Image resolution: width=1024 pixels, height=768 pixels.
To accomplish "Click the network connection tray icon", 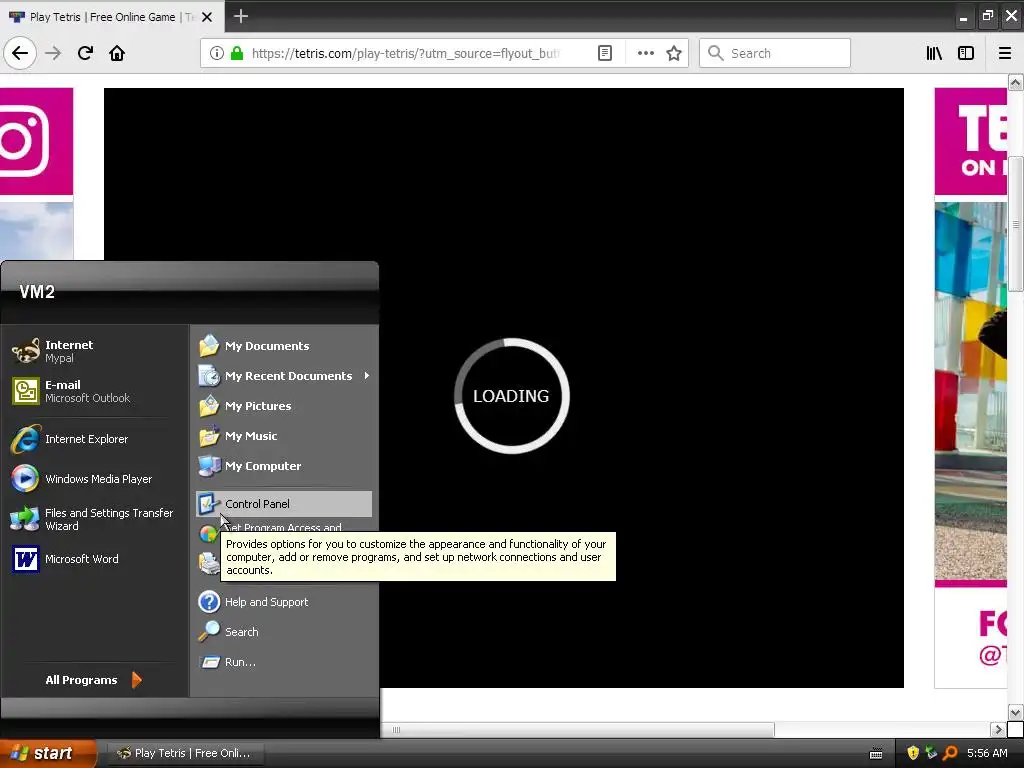I will point(931,753).
